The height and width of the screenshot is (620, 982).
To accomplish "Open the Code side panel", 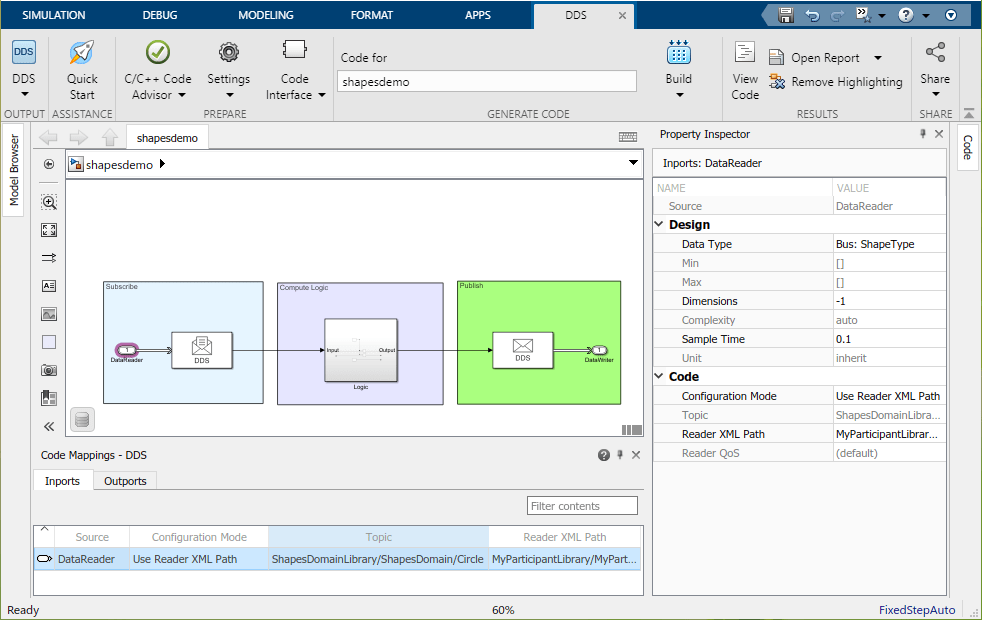I will pyautogui.click(x=968, y=147).
